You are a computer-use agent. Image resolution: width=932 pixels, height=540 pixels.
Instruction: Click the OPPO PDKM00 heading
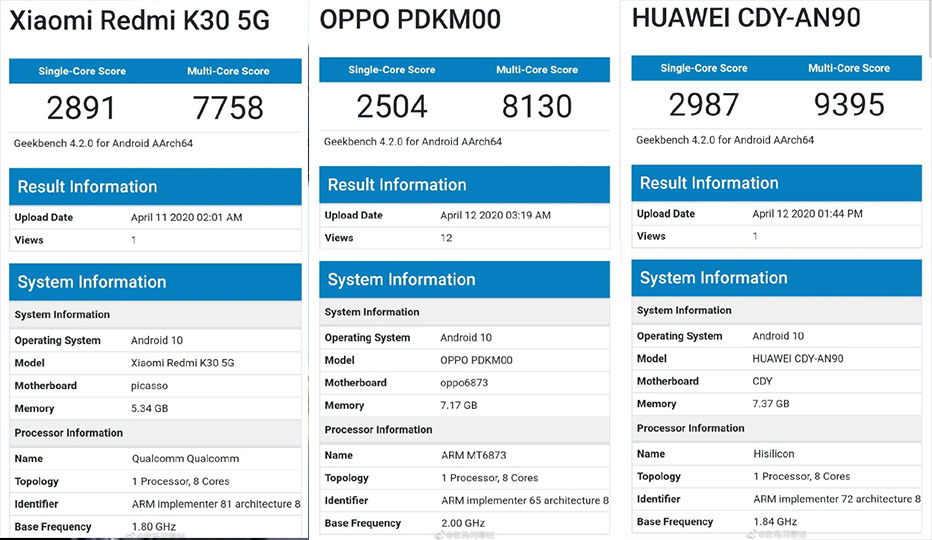pyautogui.click(x=410, y=19)
